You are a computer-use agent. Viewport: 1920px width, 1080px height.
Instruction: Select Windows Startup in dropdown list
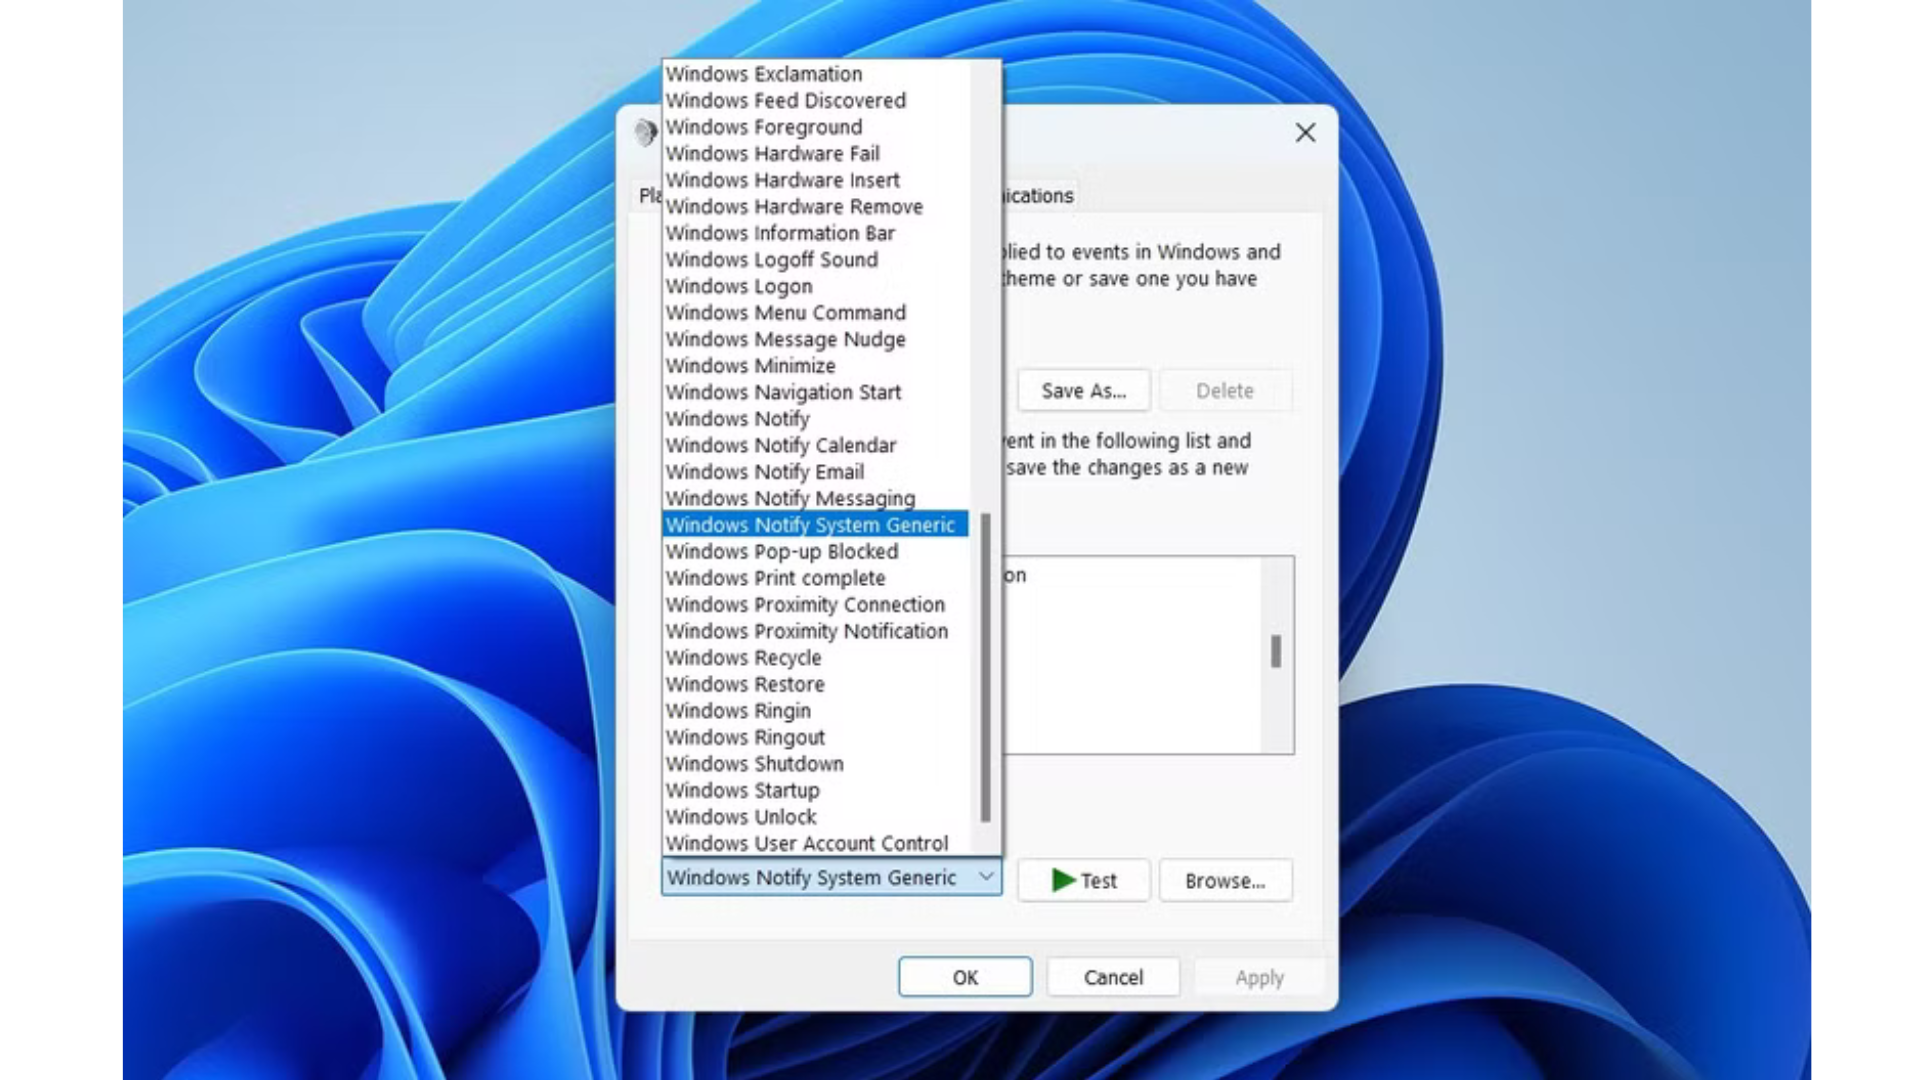coord(742,790)
